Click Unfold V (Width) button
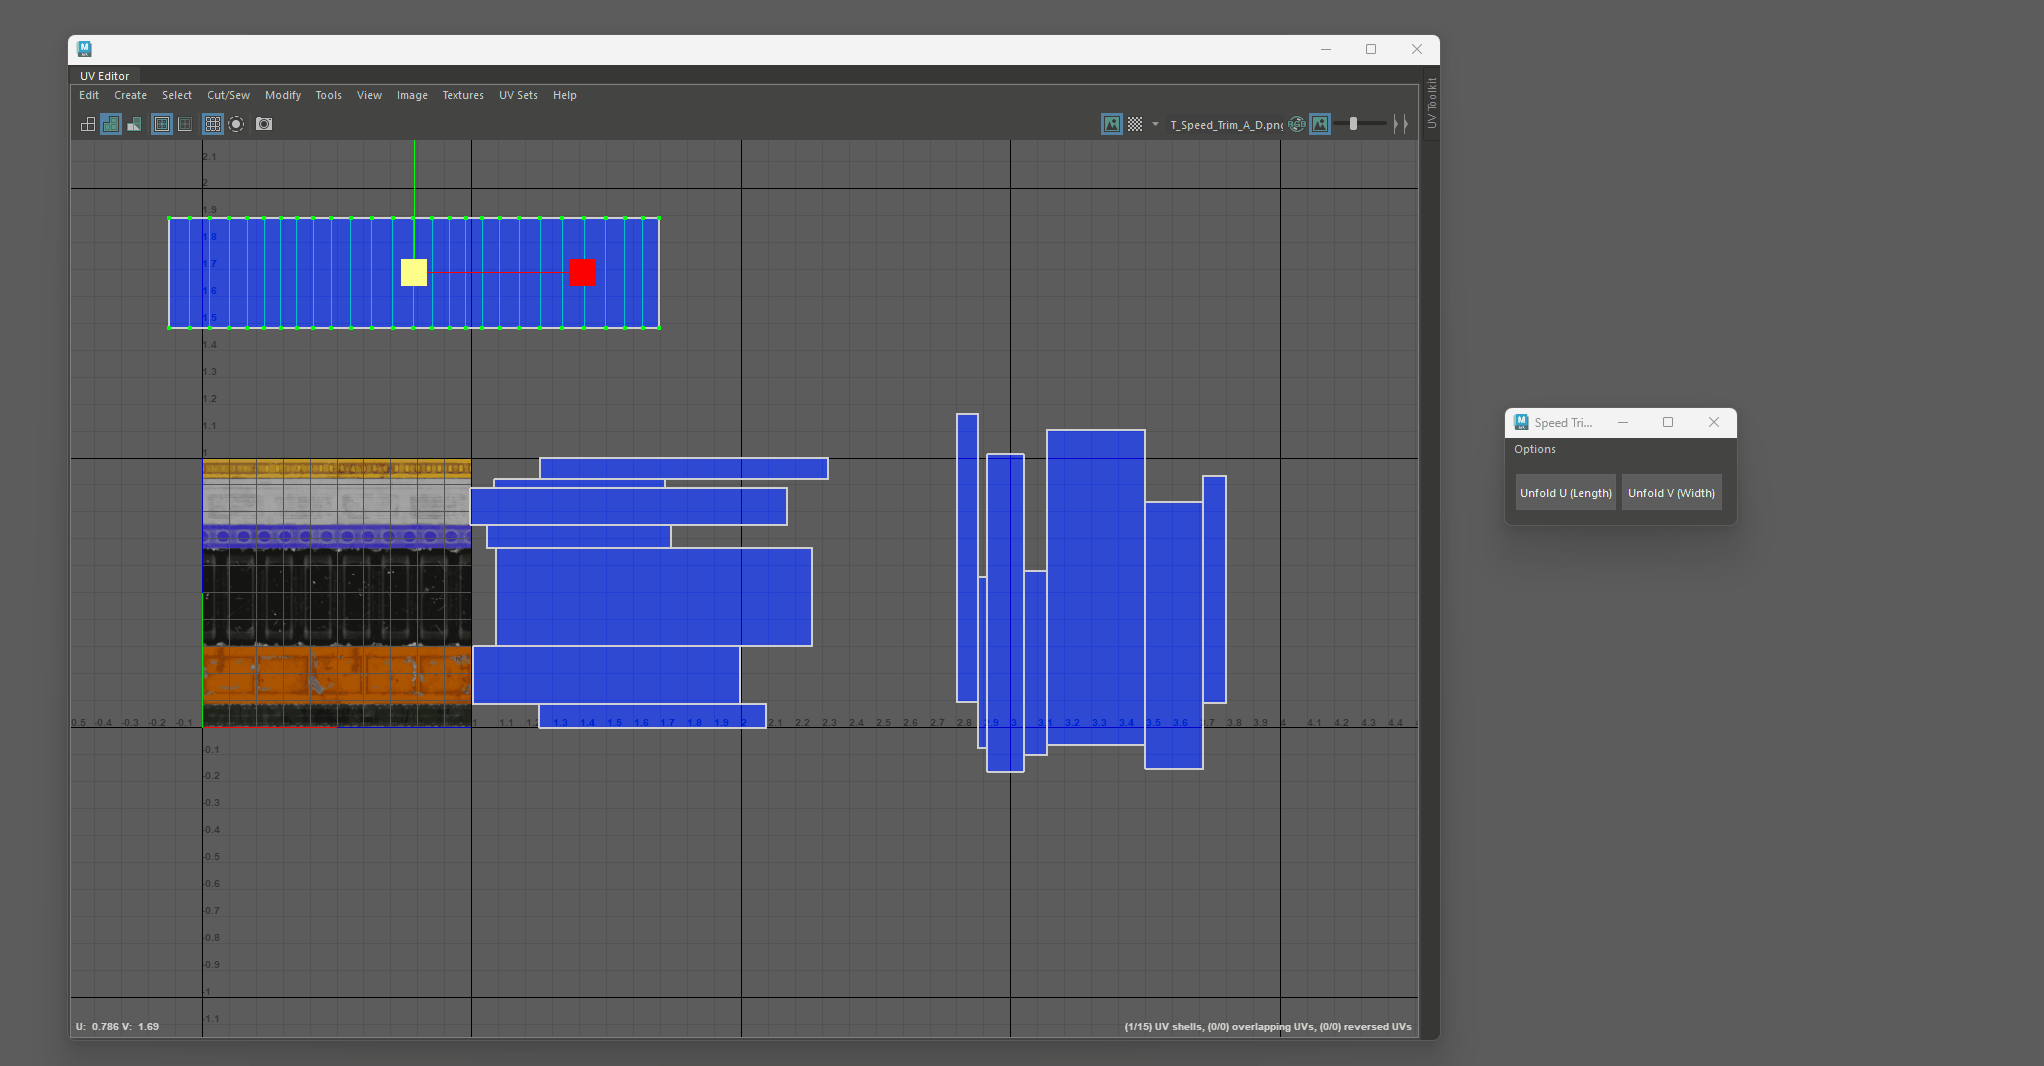The height and width of the screenshot is (1066, 2044). [1671, 493]
